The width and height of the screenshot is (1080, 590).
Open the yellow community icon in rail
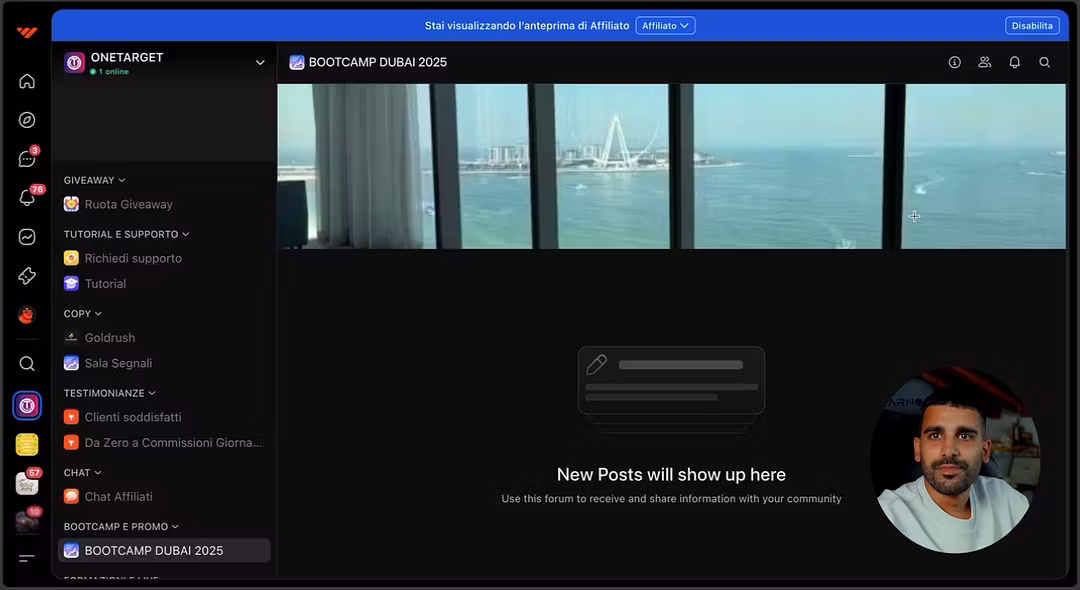(27, 445)
